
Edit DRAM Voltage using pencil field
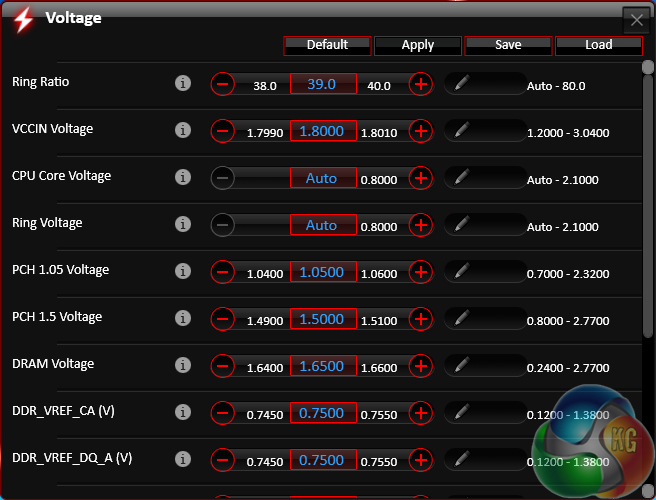pyautogui.click(x=485, y=365)
